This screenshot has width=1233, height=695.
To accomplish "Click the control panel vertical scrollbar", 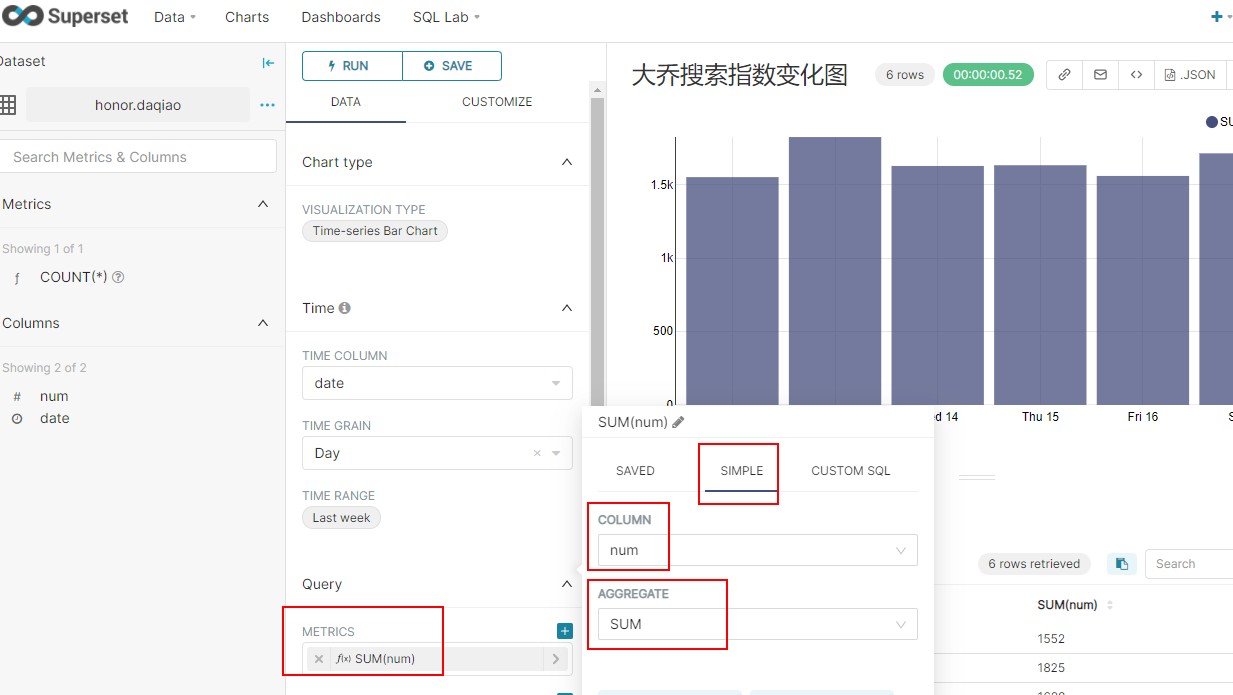I will point(597,250).
